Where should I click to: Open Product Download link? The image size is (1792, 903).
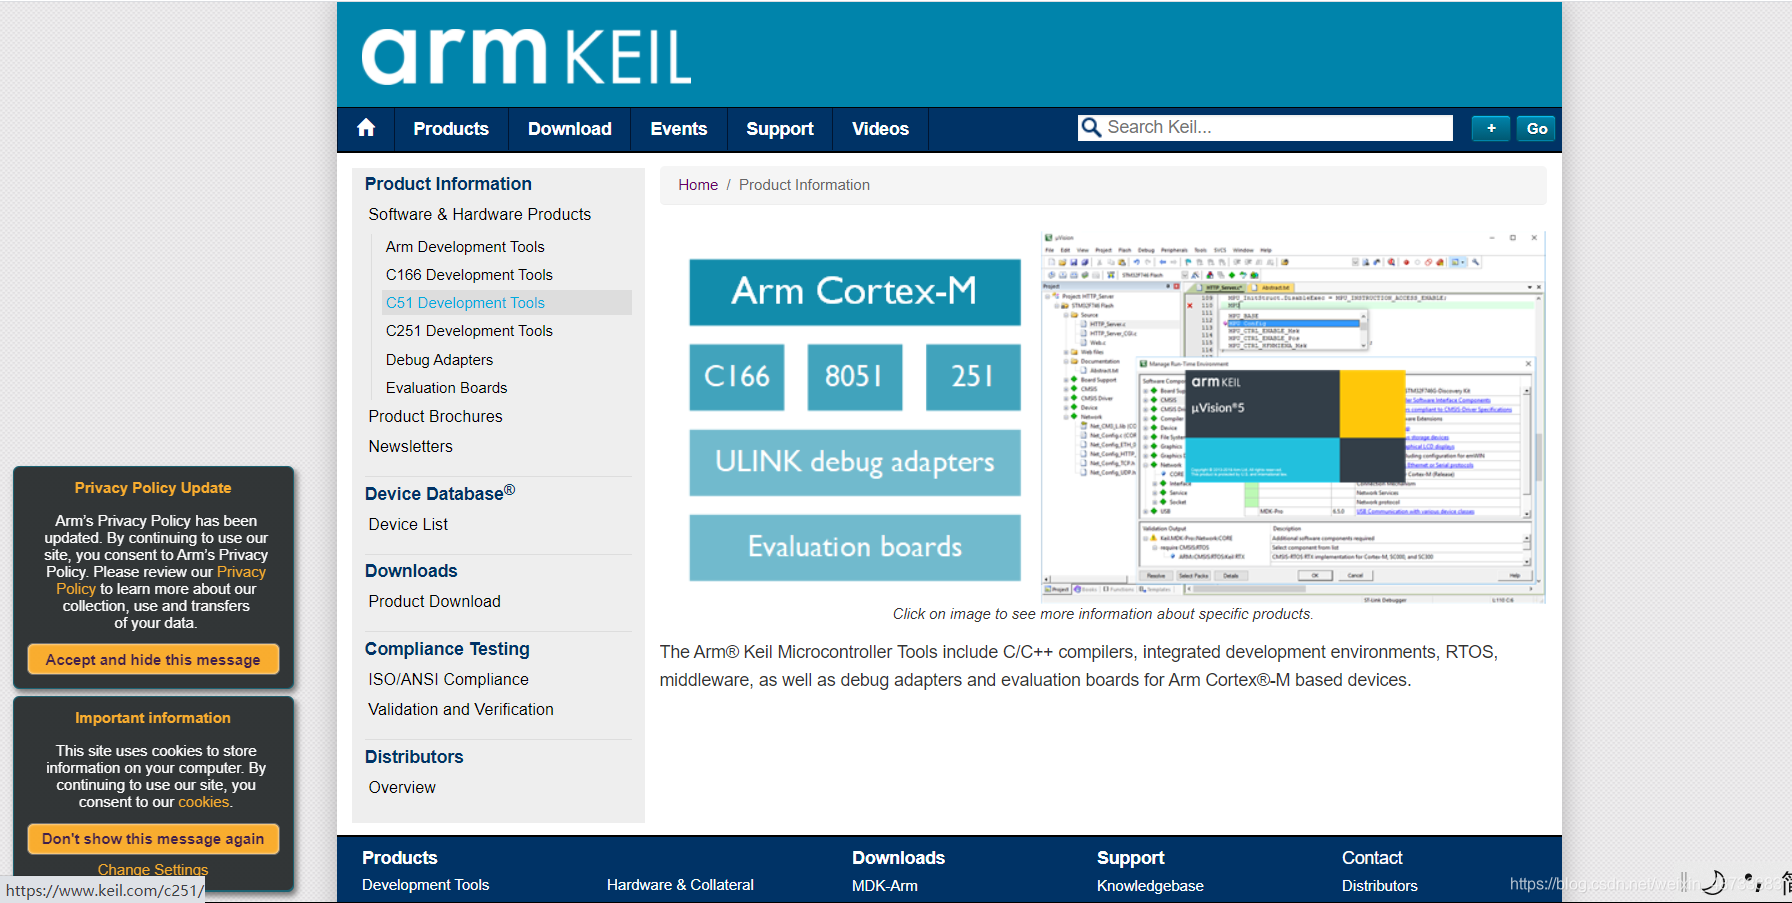point(434,601)
